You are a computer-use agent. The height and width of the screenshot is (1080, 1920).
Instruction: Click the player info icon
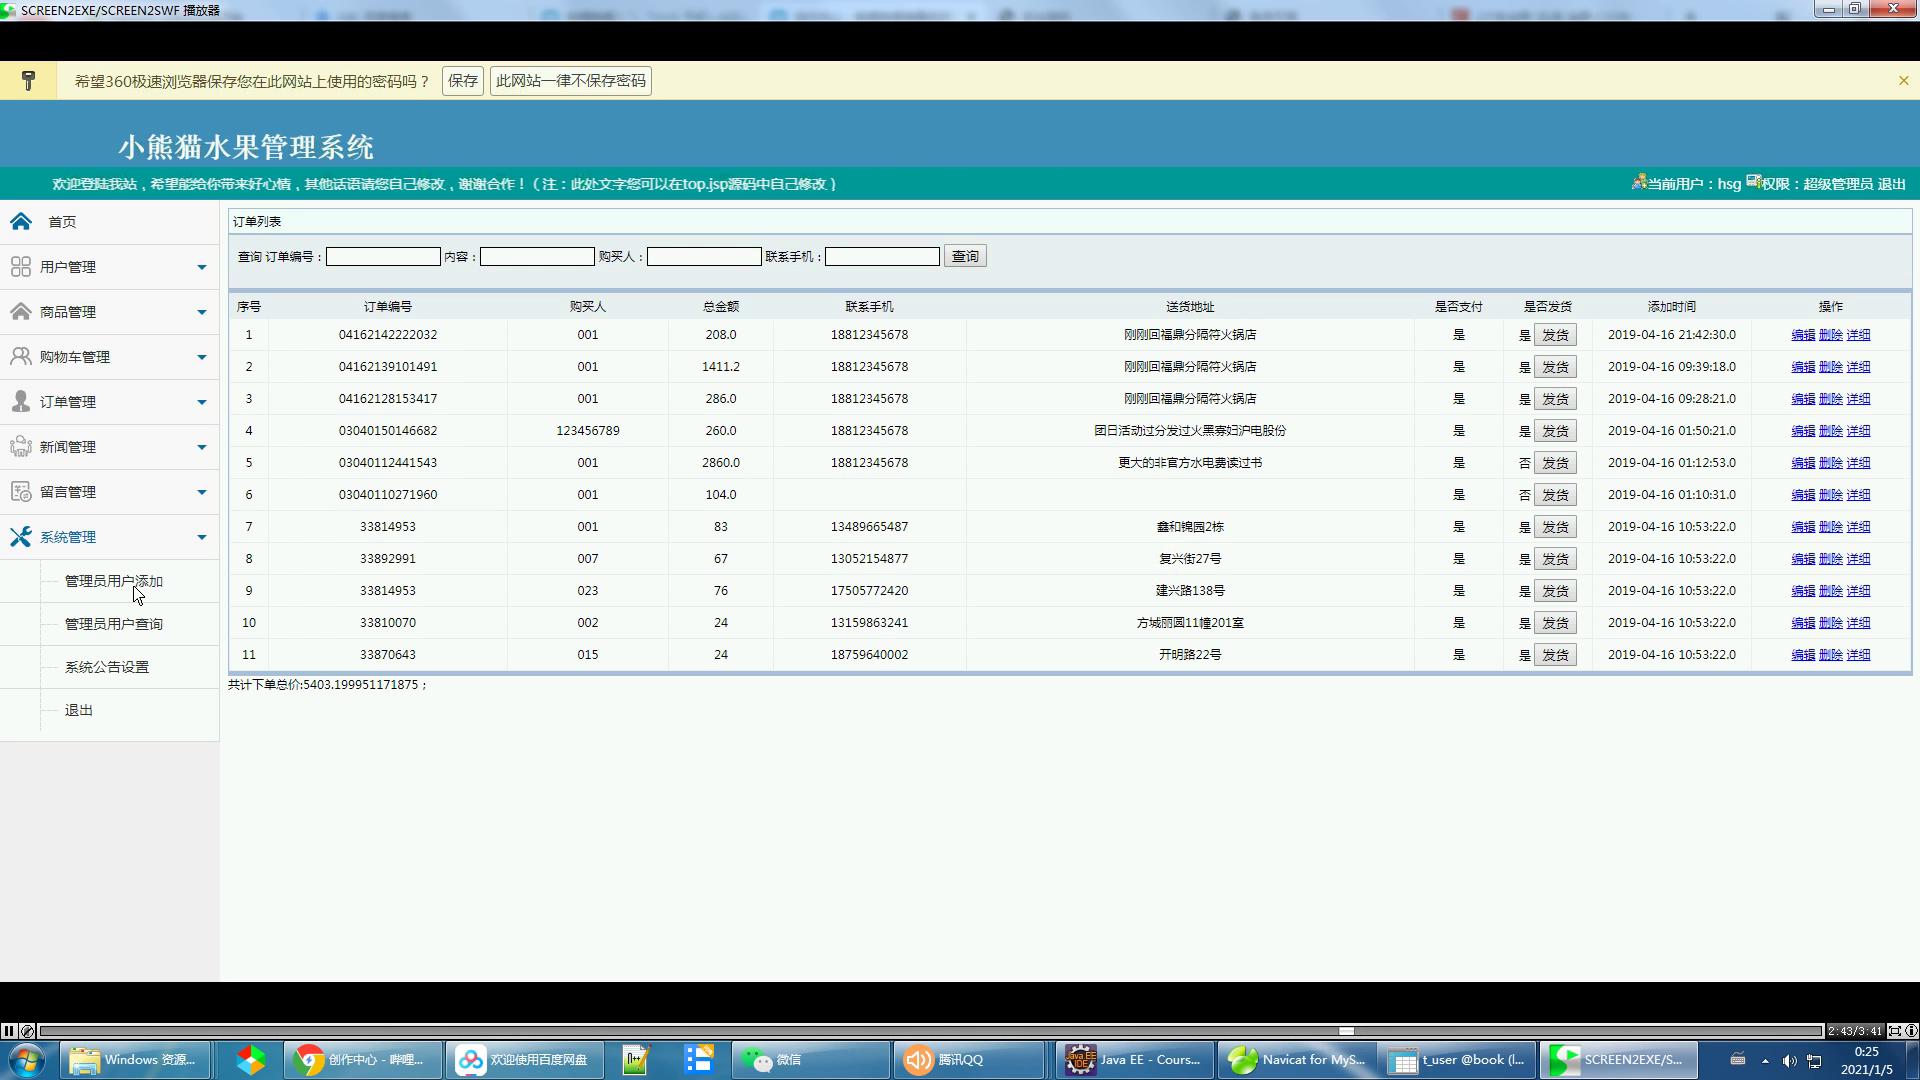[x=1911, y=1031]
